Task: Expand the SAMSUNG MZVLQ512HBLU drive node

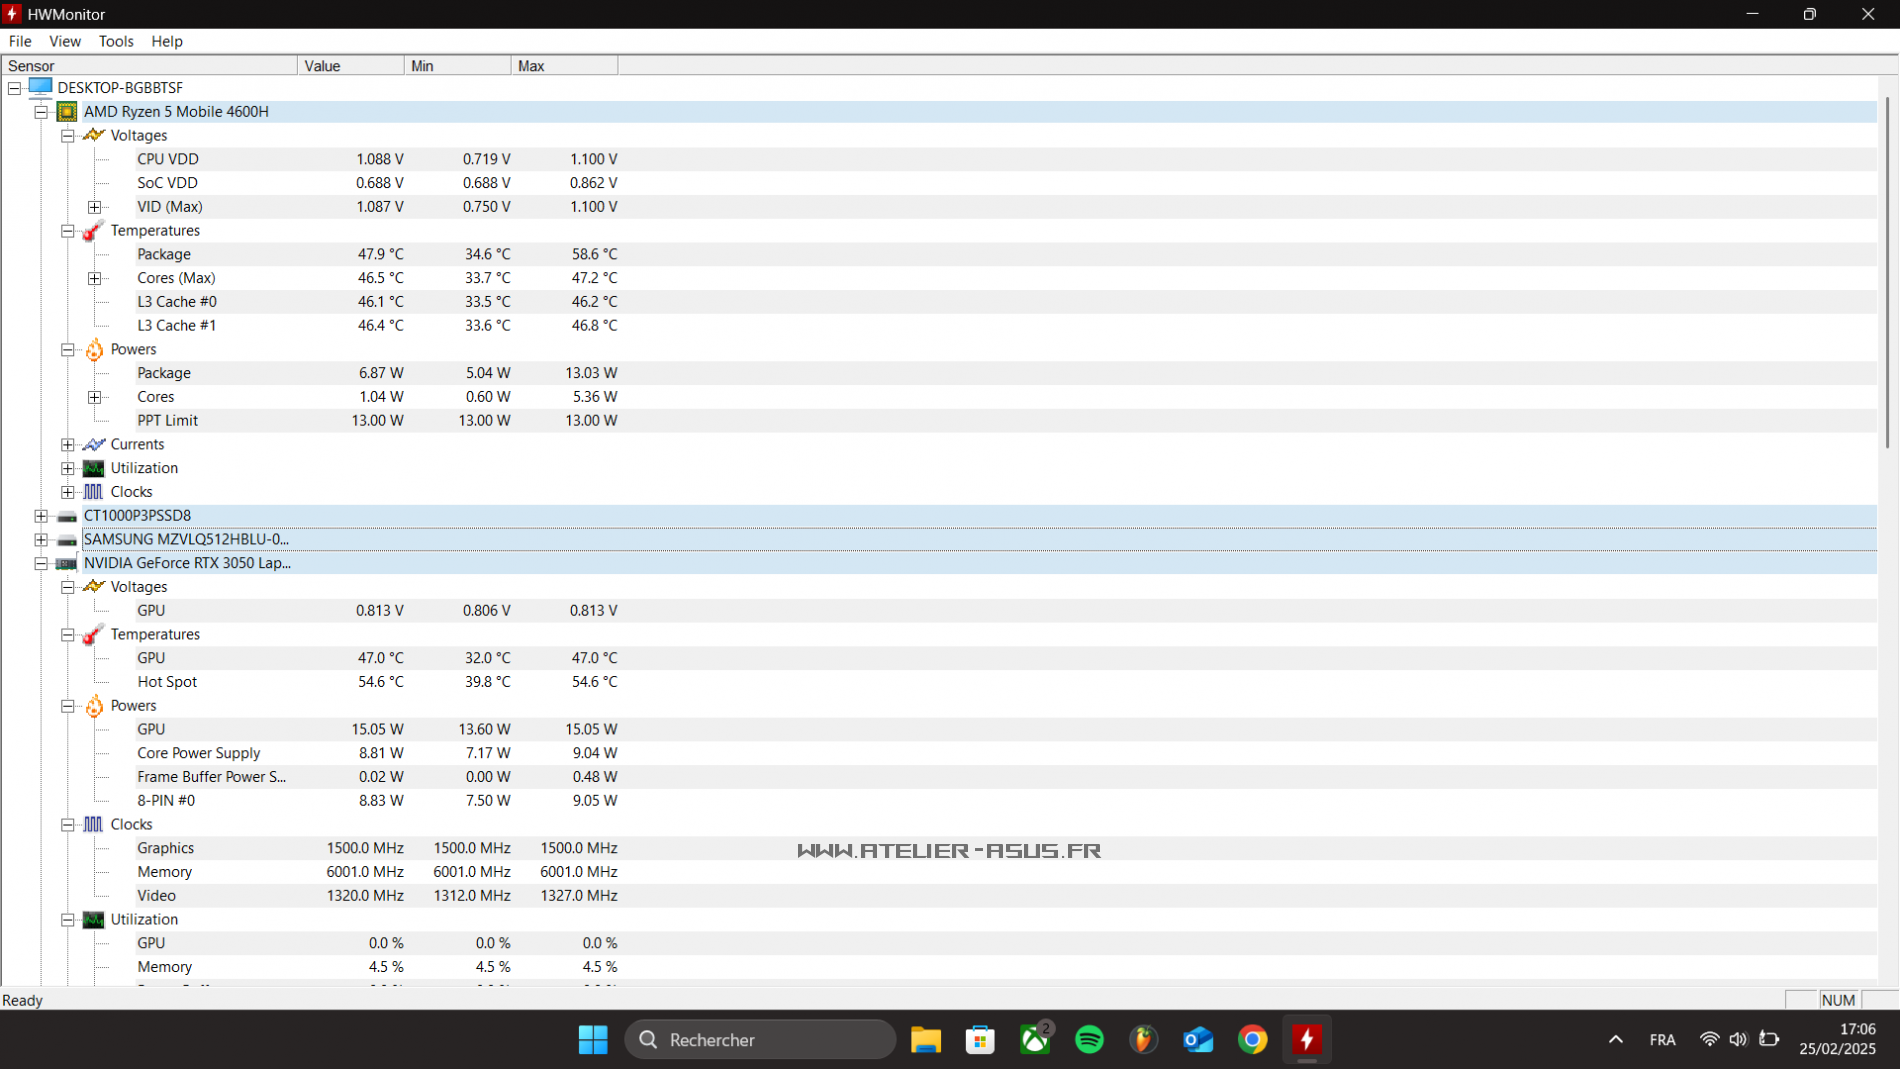Action: point(41,540)
